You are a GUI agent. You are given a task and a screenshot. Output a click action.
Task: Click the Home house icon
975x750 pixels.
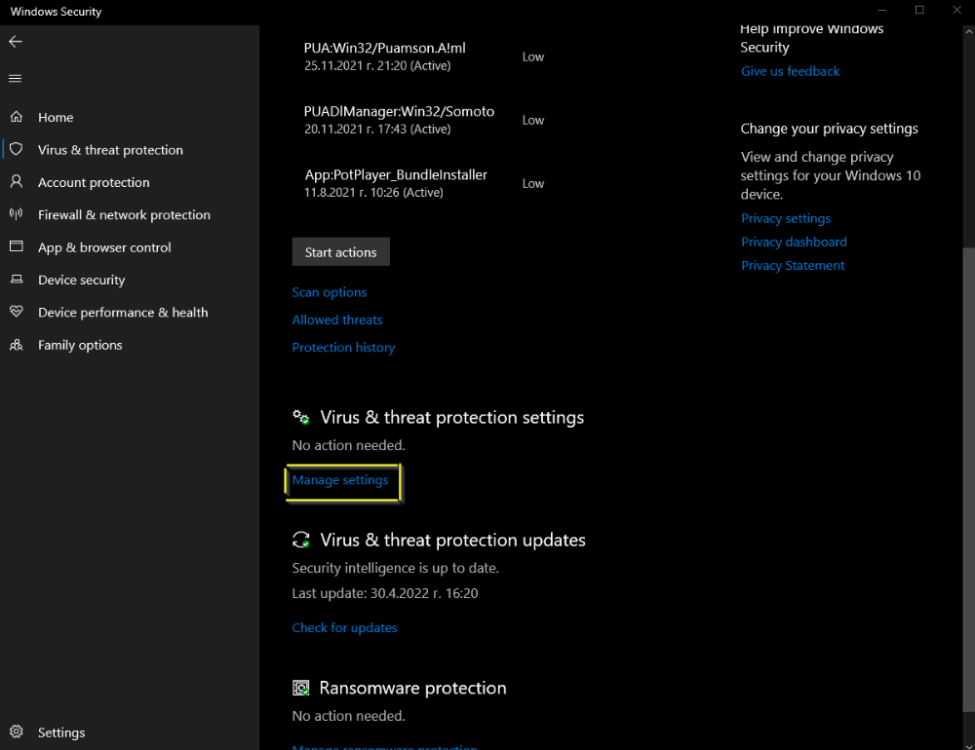coord(17,117)
